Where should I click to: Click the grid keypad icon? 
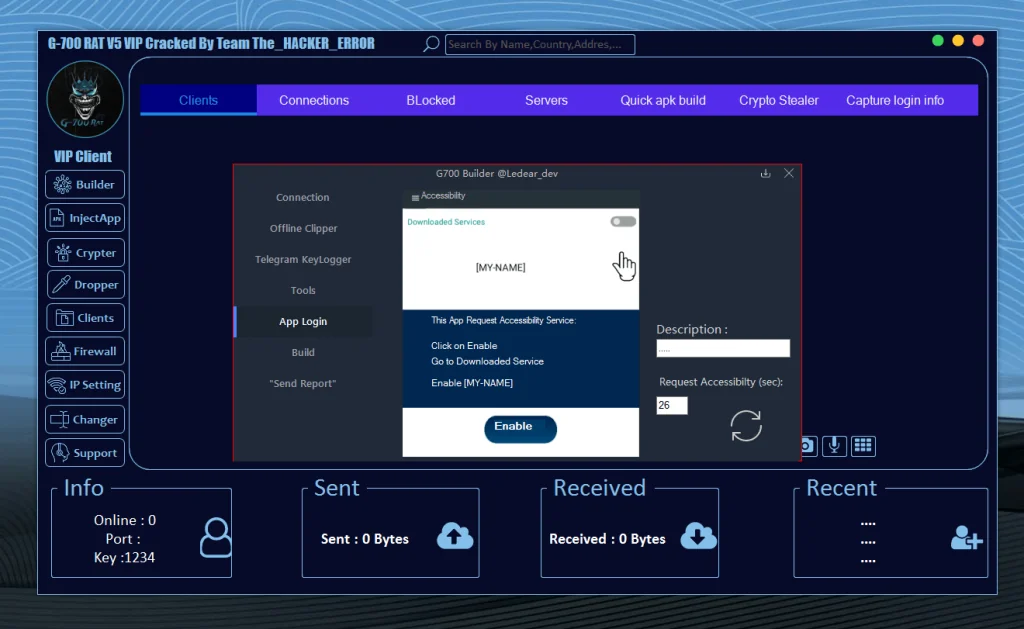[x=863, y=446]
